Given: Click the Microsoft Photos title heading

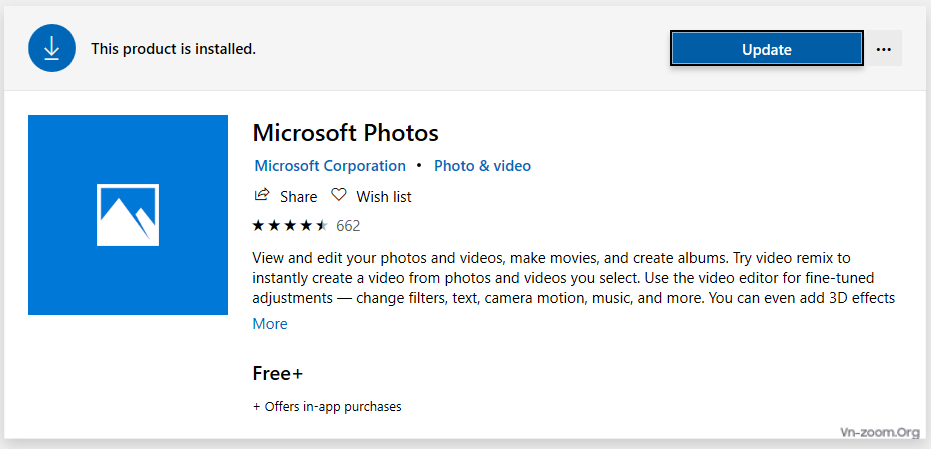Looking at the screenshot, I should 346,133.
